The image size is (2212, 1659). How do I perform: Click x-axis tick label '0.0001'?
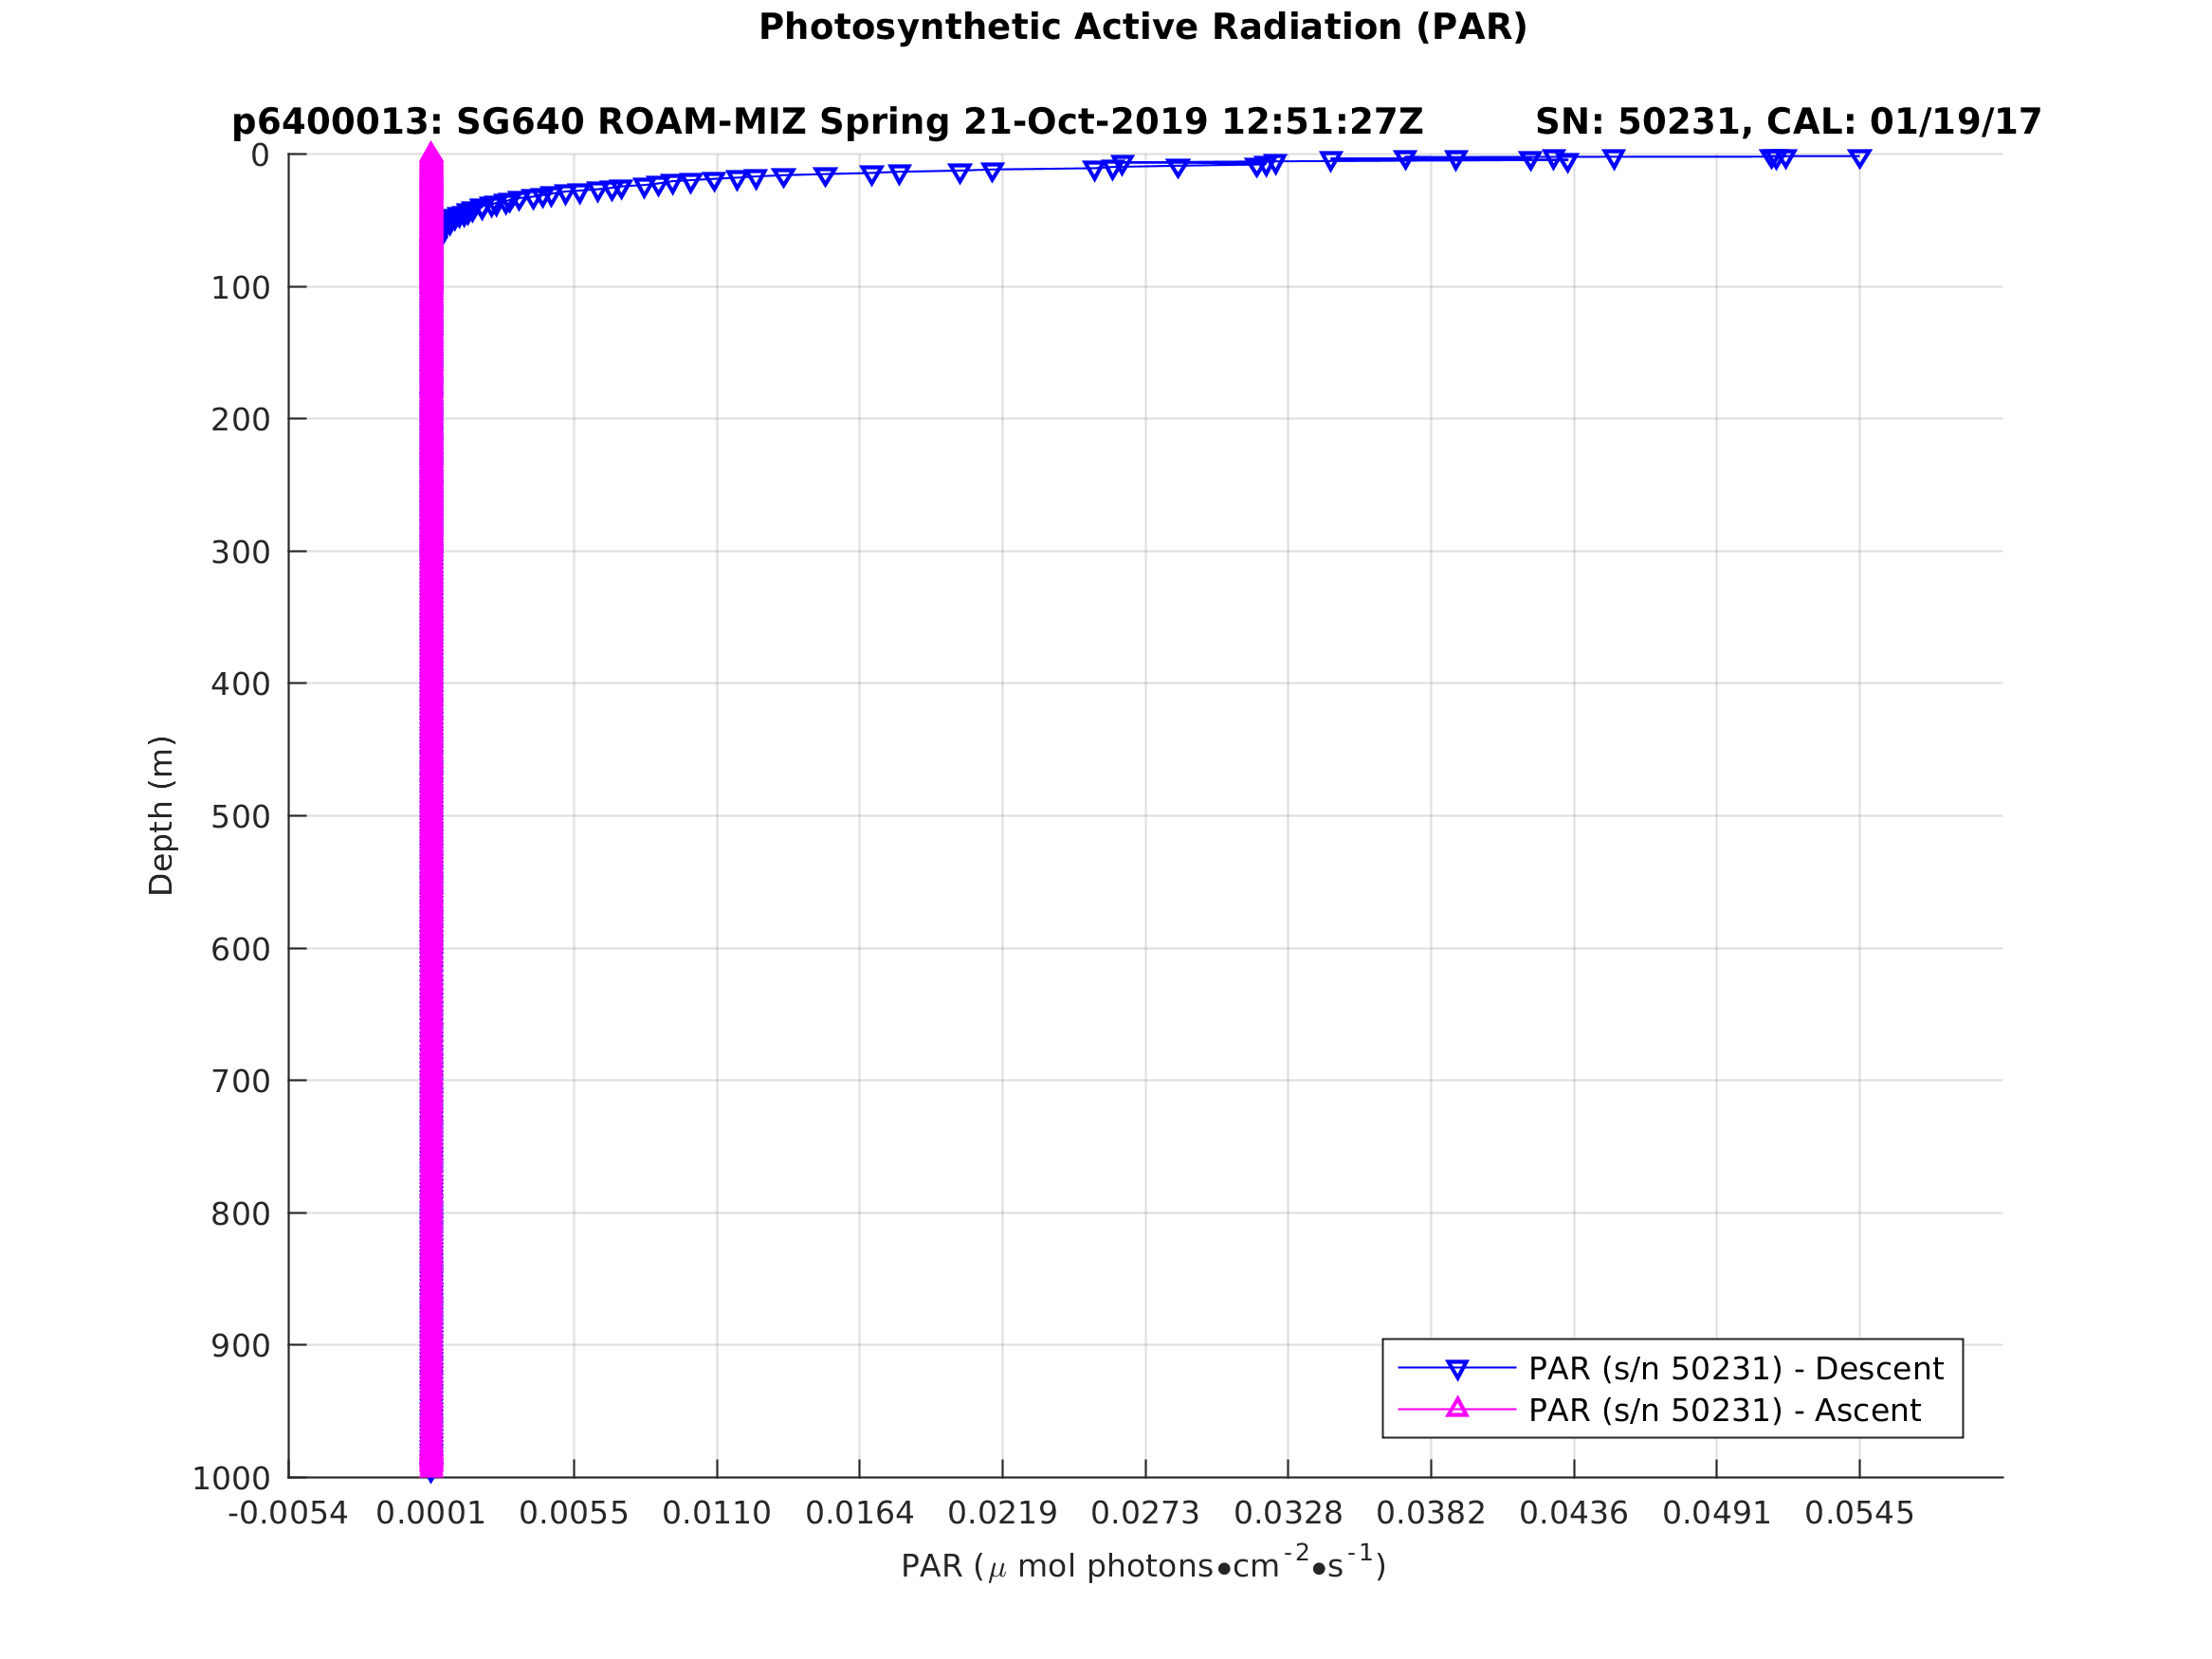pyautogui.click(x=431, y=1513)
